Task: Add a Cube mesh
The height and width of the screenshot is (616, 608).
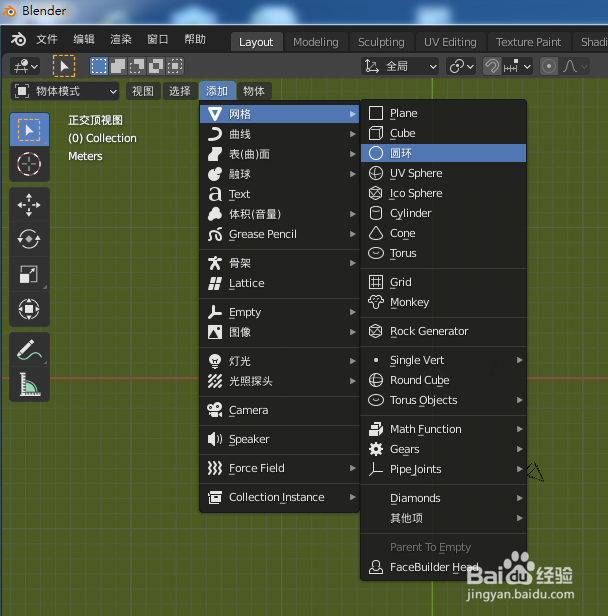Action: (x=443, y=133)
